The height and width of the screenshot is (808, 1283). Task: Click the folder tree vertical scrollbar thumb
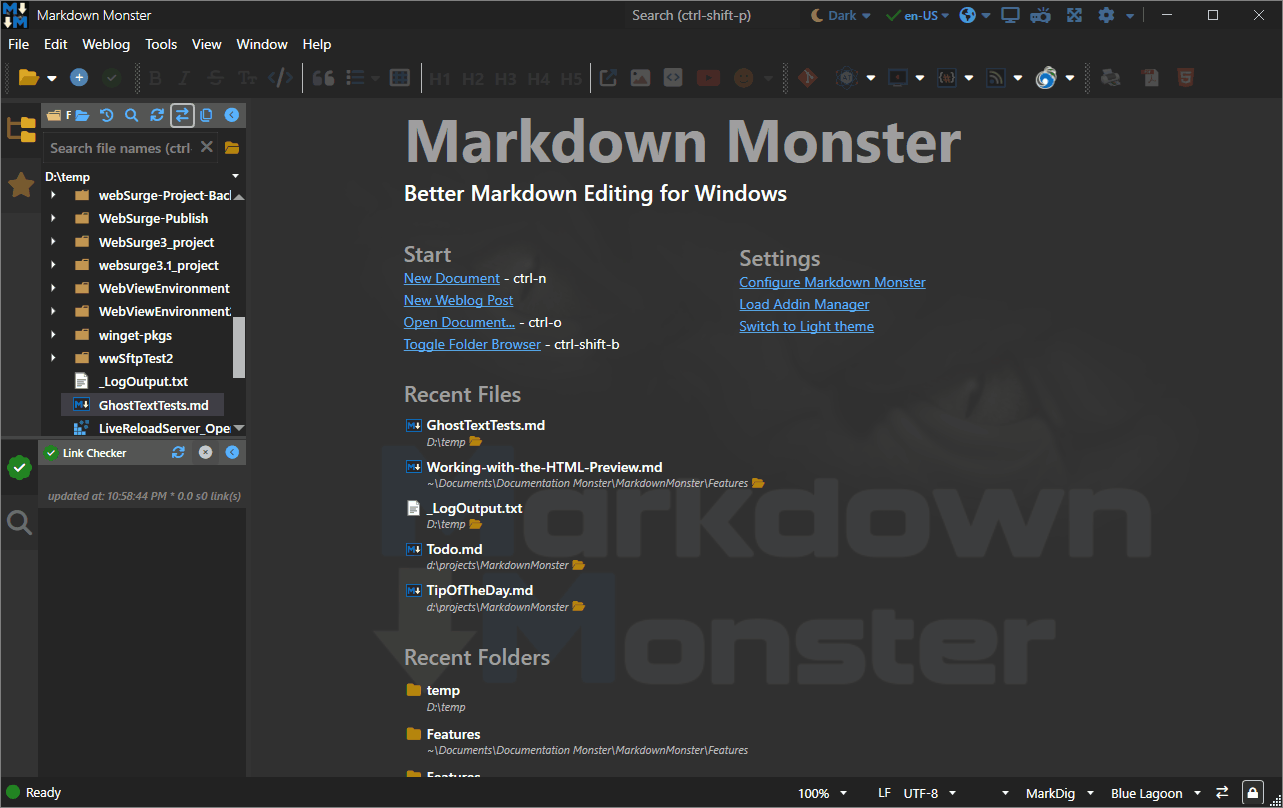click(x=239, y=347)
